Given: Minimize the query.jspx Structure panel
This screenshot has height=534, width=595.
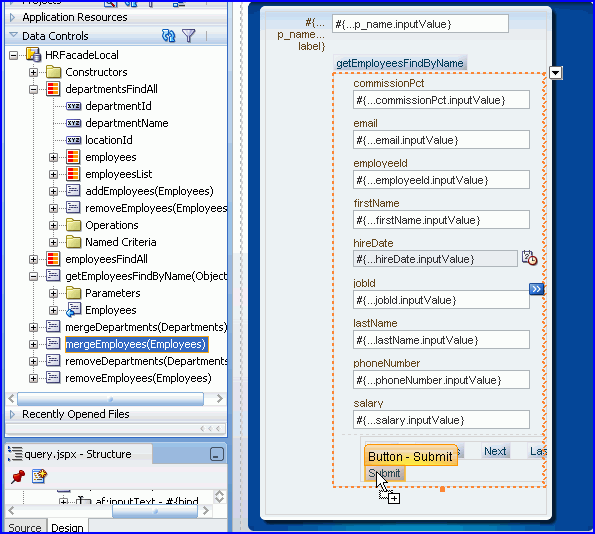Looking at the screenshot, I should point(217,454).
